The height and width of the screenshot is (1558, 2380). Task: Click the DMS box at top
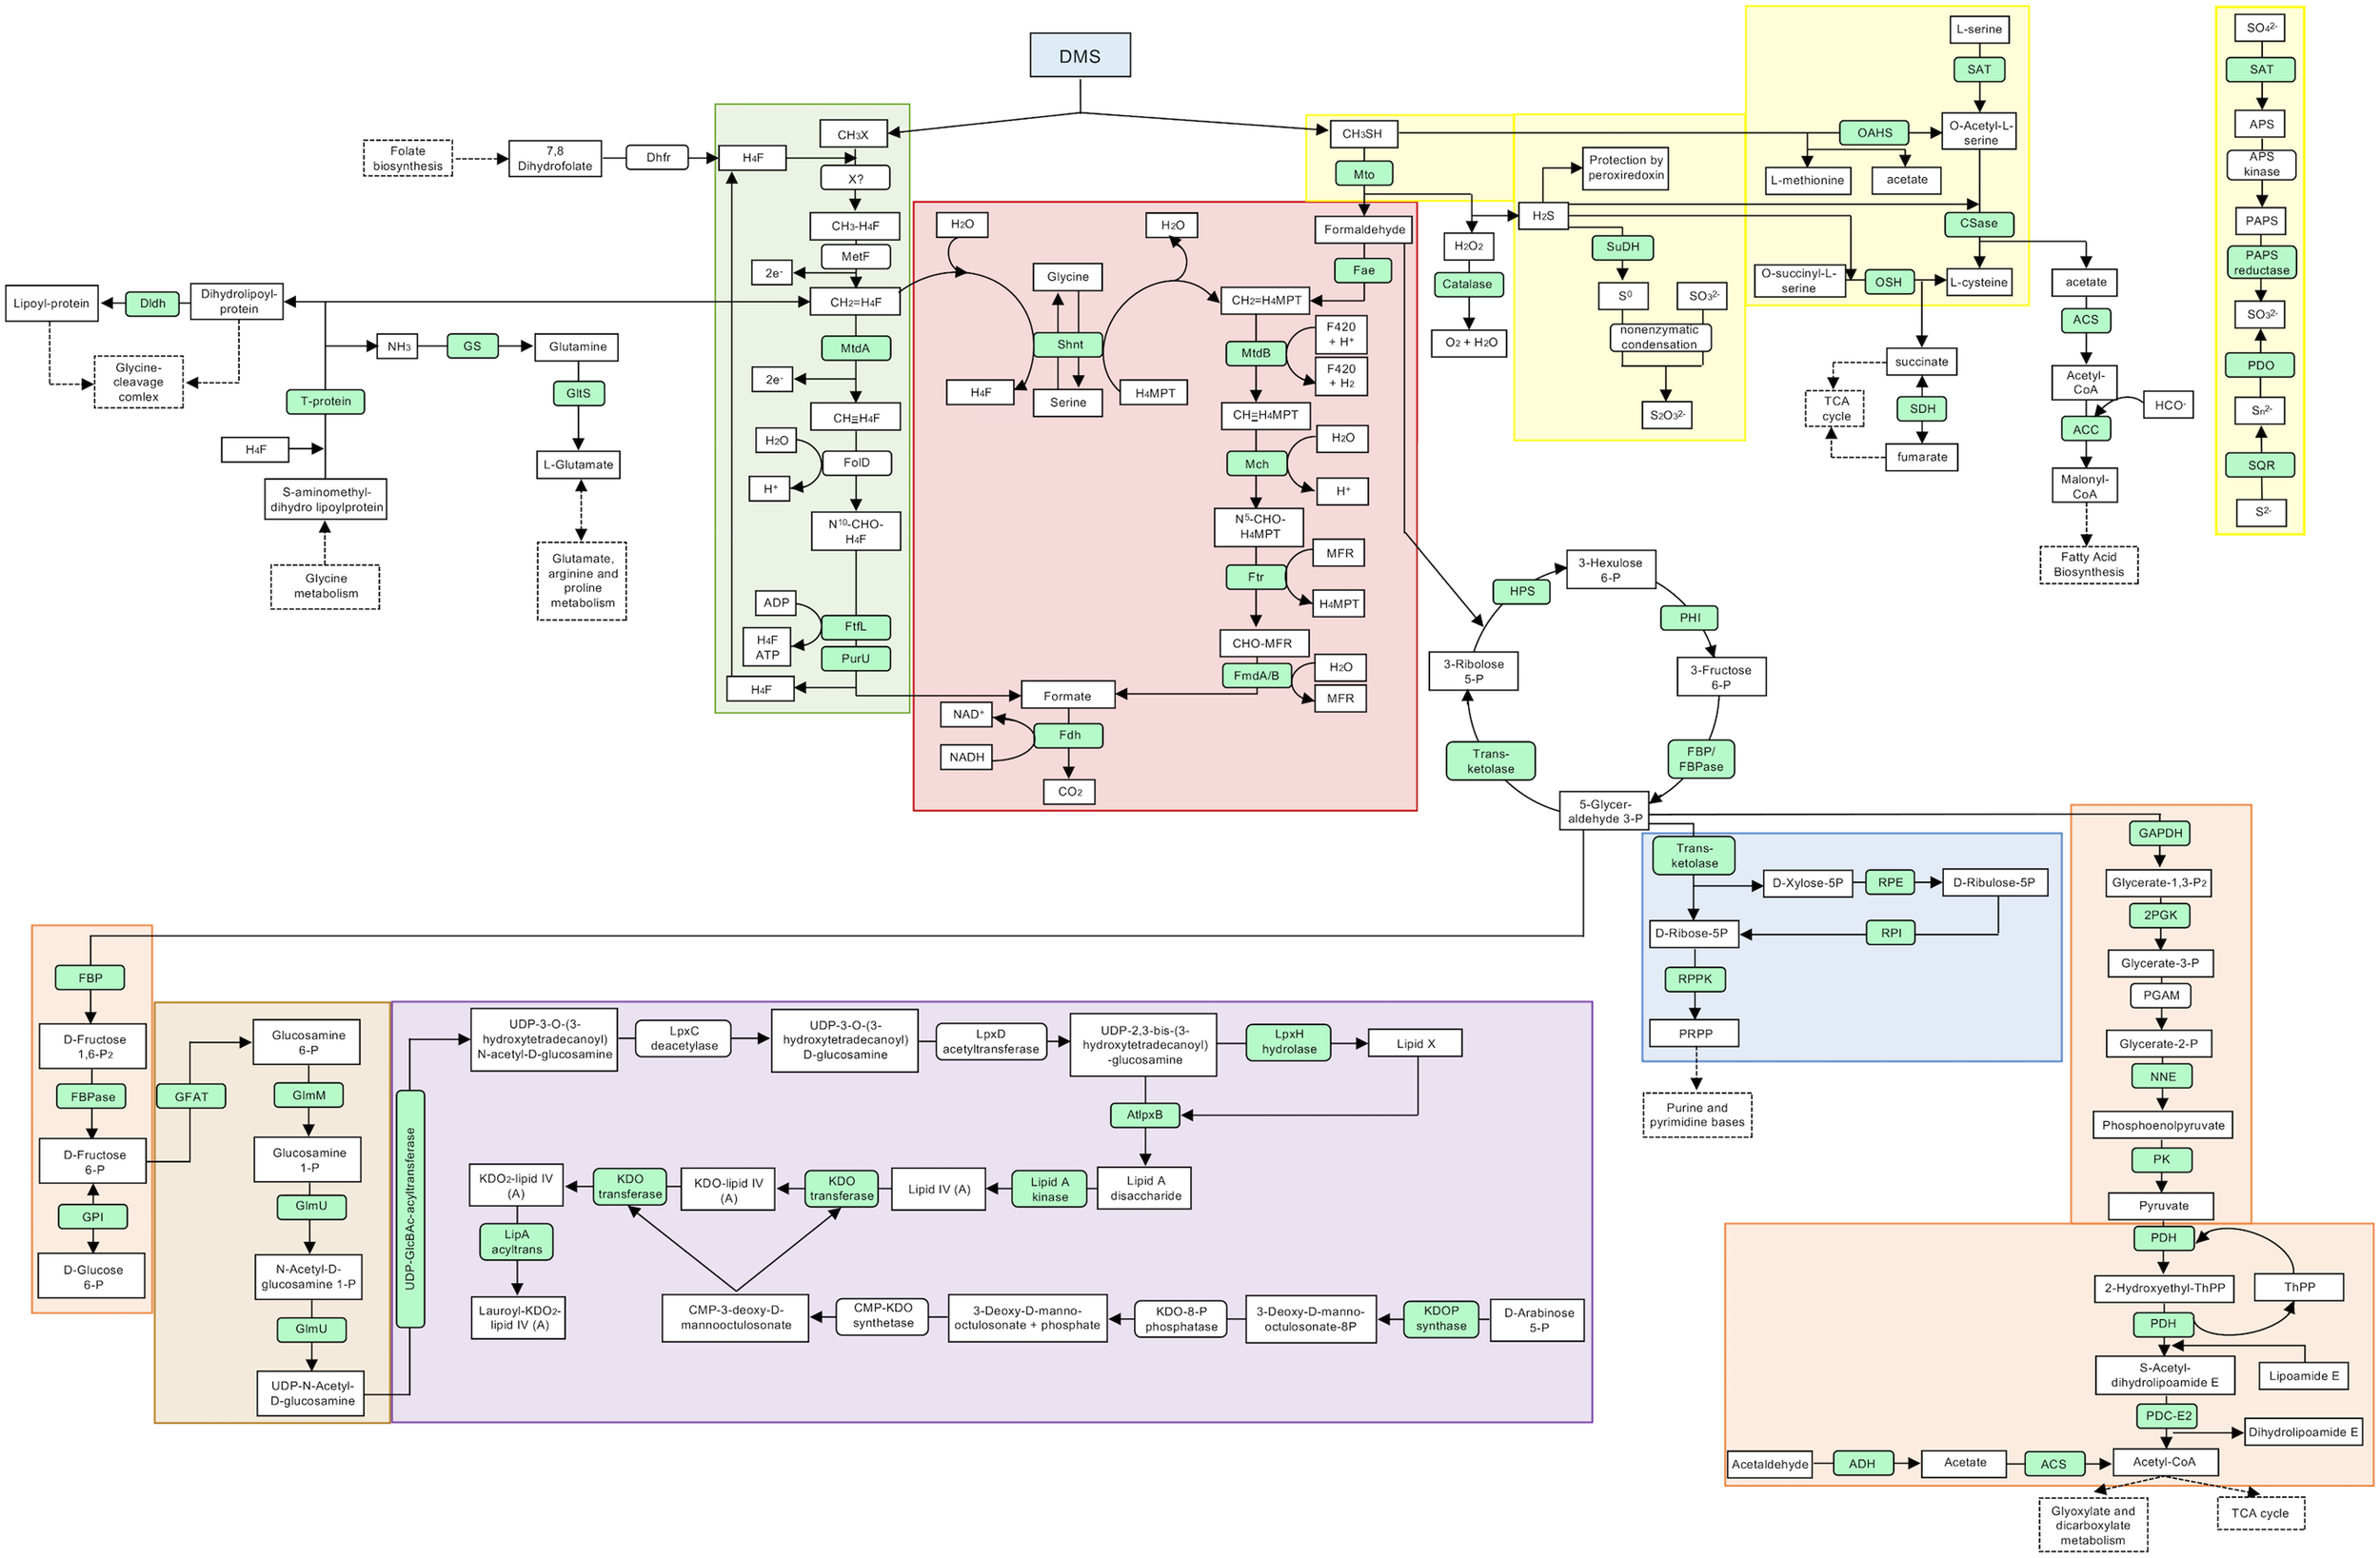(x=1080, y=56)
